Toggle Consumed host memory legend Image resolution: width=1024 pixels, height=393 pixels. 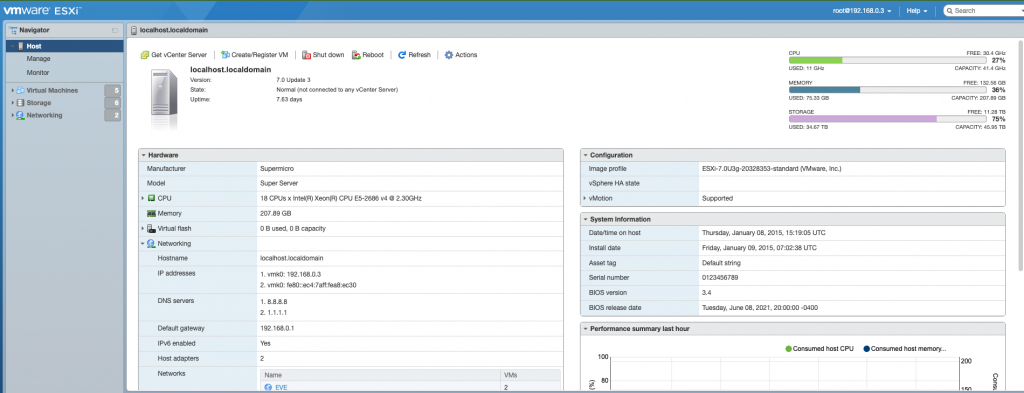904,349
